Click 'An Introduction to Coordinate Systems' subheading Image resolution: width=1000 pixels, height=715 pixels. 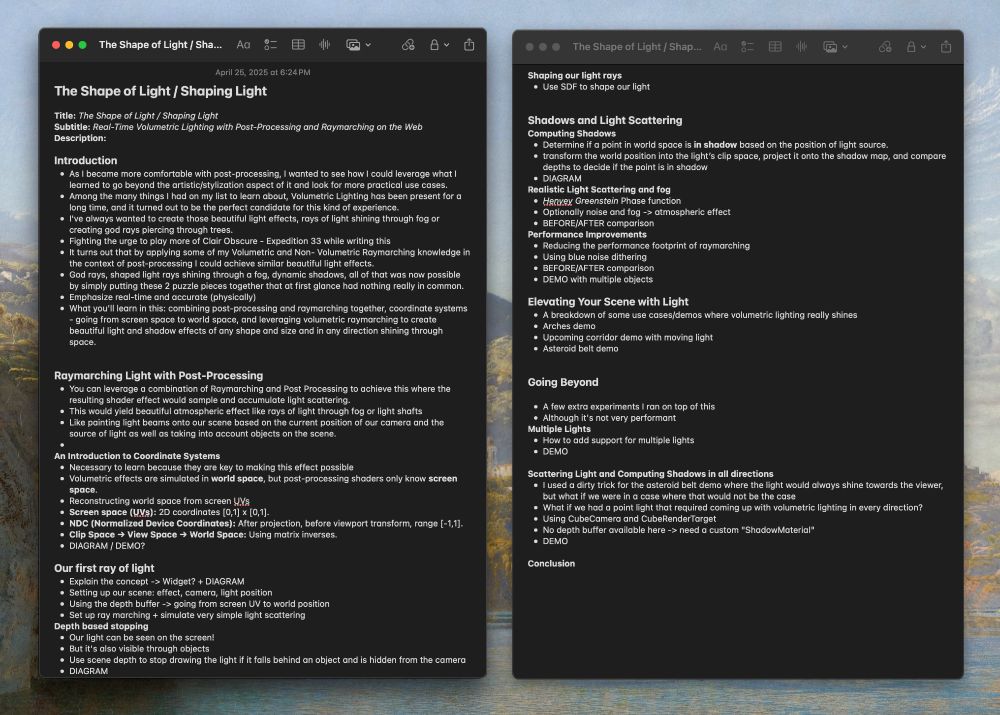[136, 456]
